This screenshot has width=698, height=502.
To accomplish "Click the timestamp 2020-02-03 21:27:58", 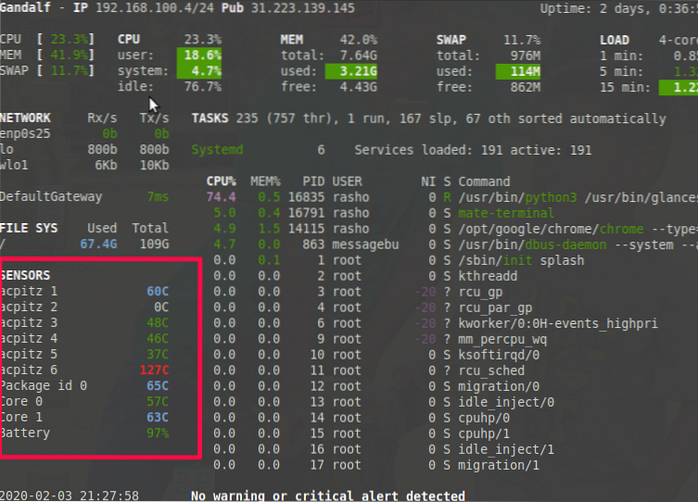I will point(69,496).
